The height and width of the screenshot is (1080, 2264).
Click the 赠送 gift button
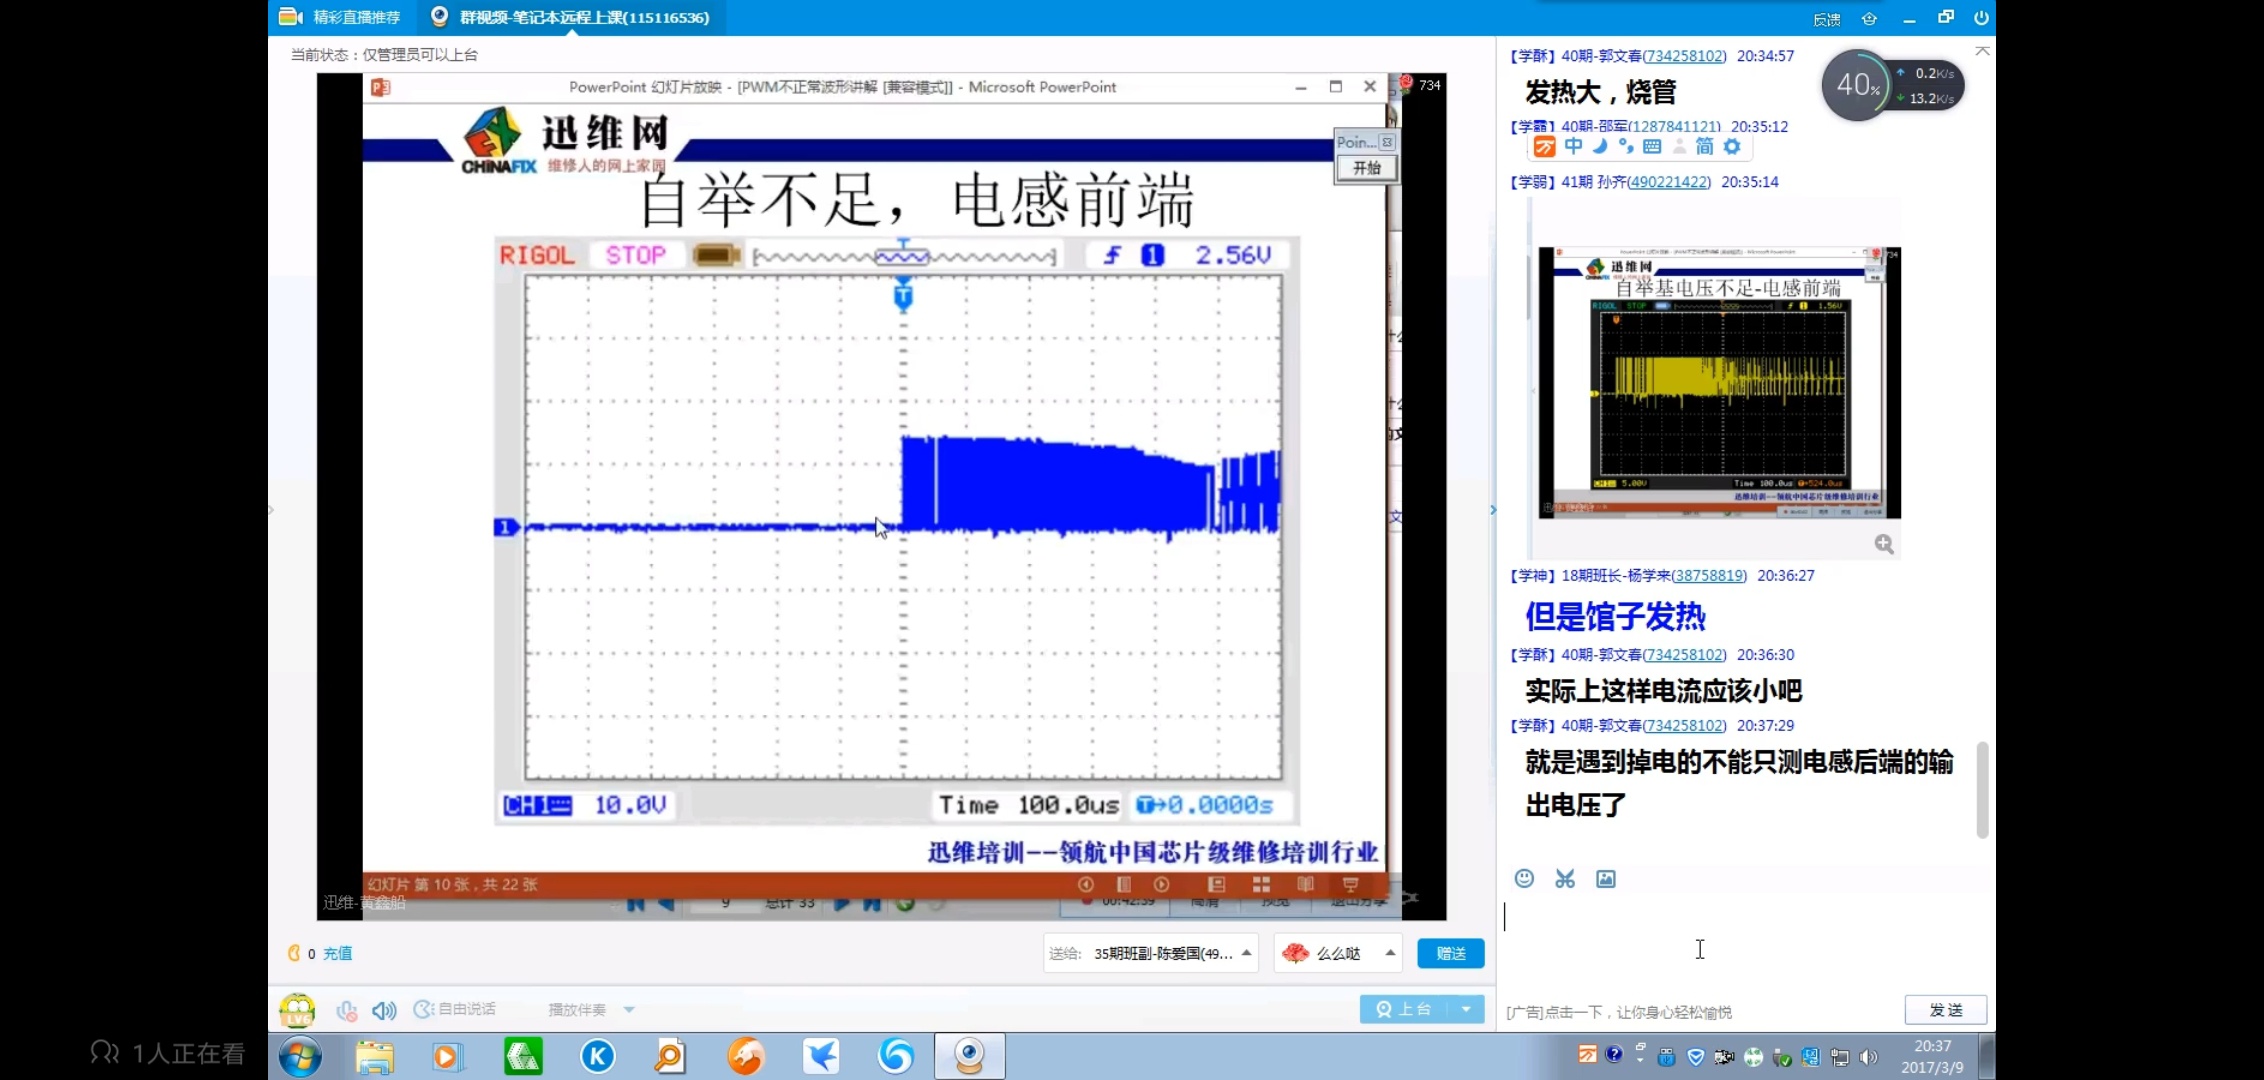[x=1450, y=953]
